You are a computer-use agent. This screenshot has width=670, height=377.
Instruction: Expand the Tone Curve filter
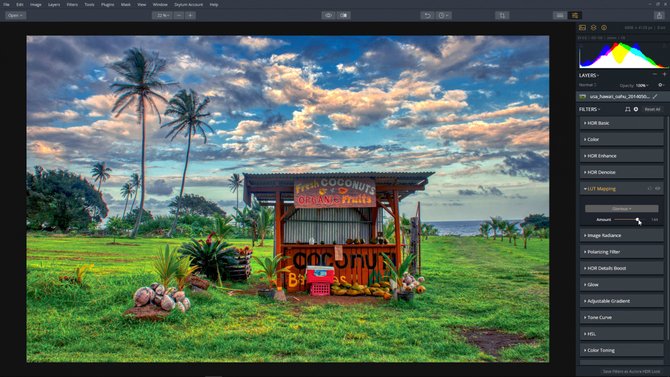(622, 318)
